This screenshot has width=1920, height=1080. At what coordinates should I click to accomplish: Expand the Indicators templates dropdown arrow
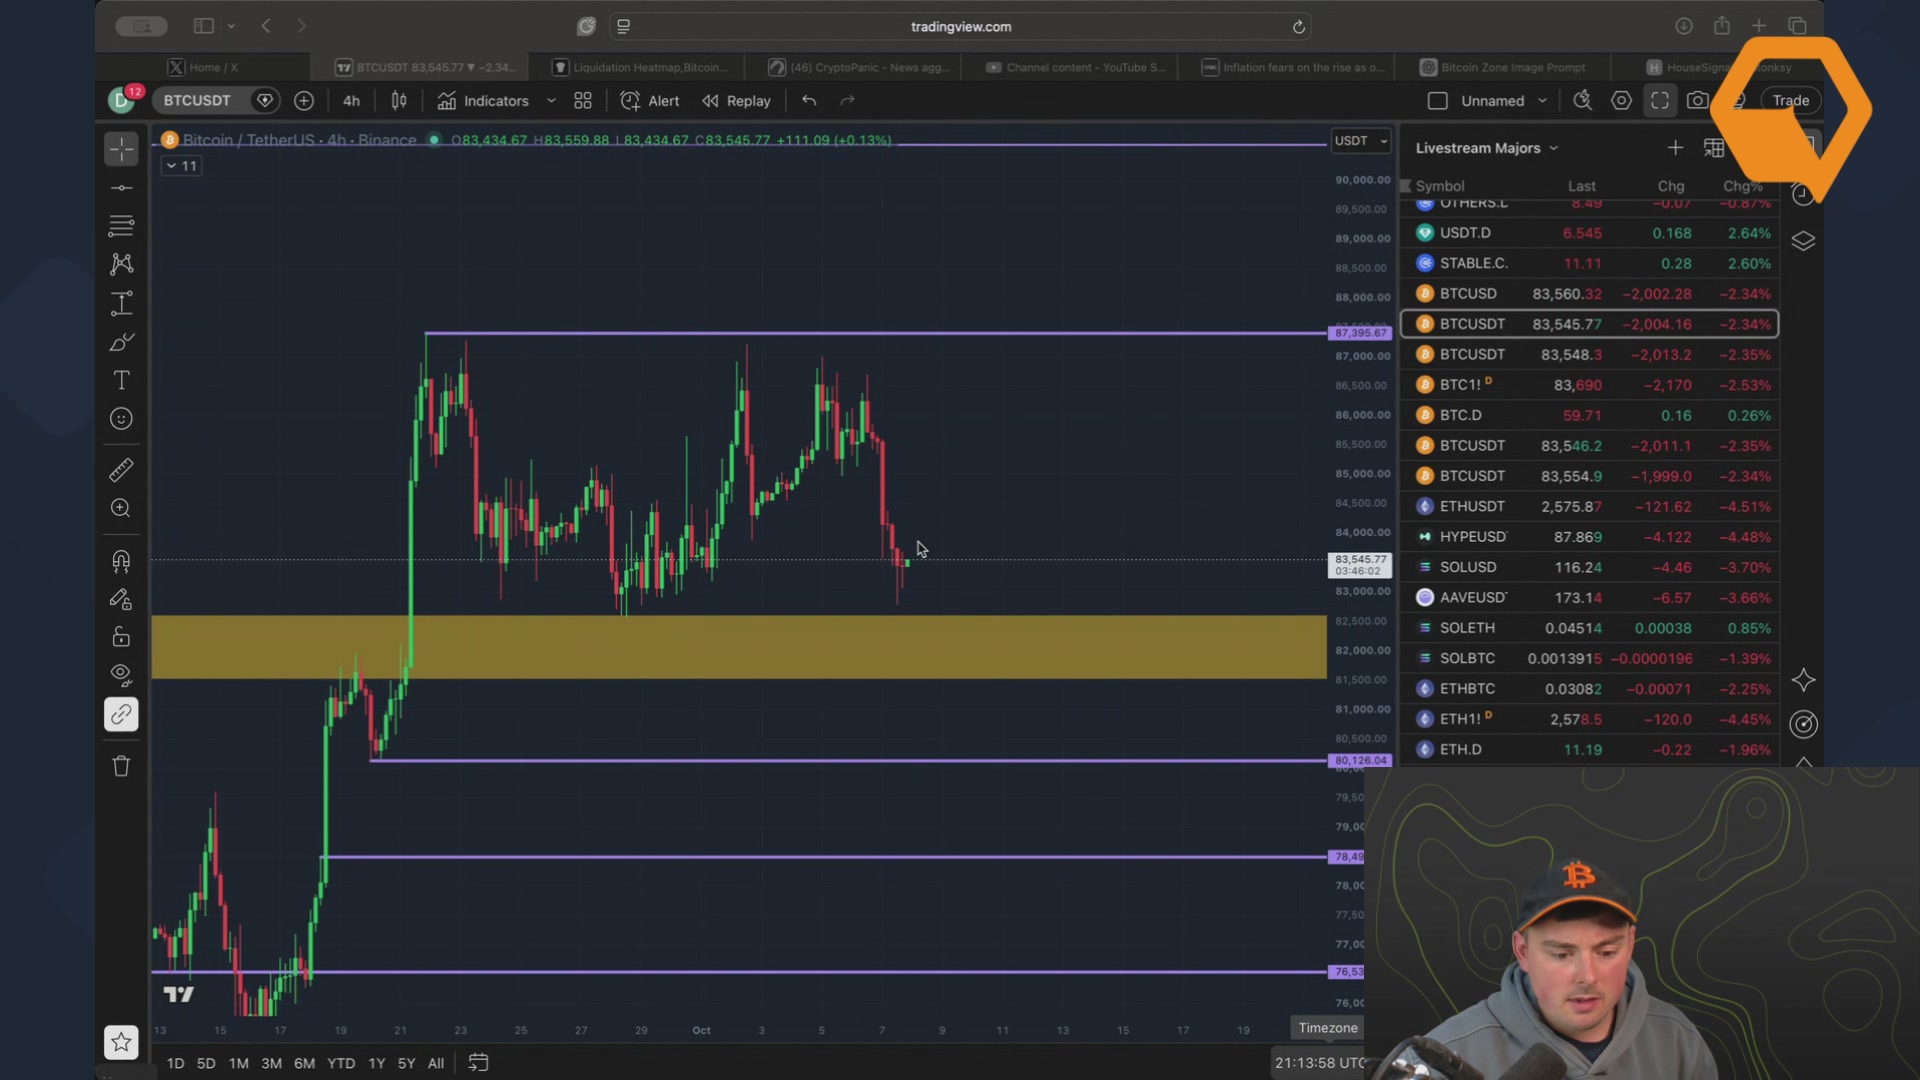click(x=551, y=101)
